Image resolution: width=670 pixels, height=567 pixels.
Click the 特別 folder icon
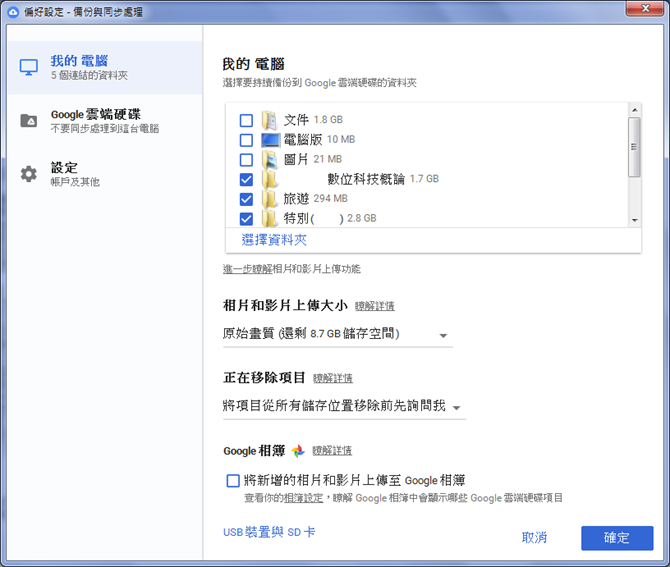[x=269, y=218]
